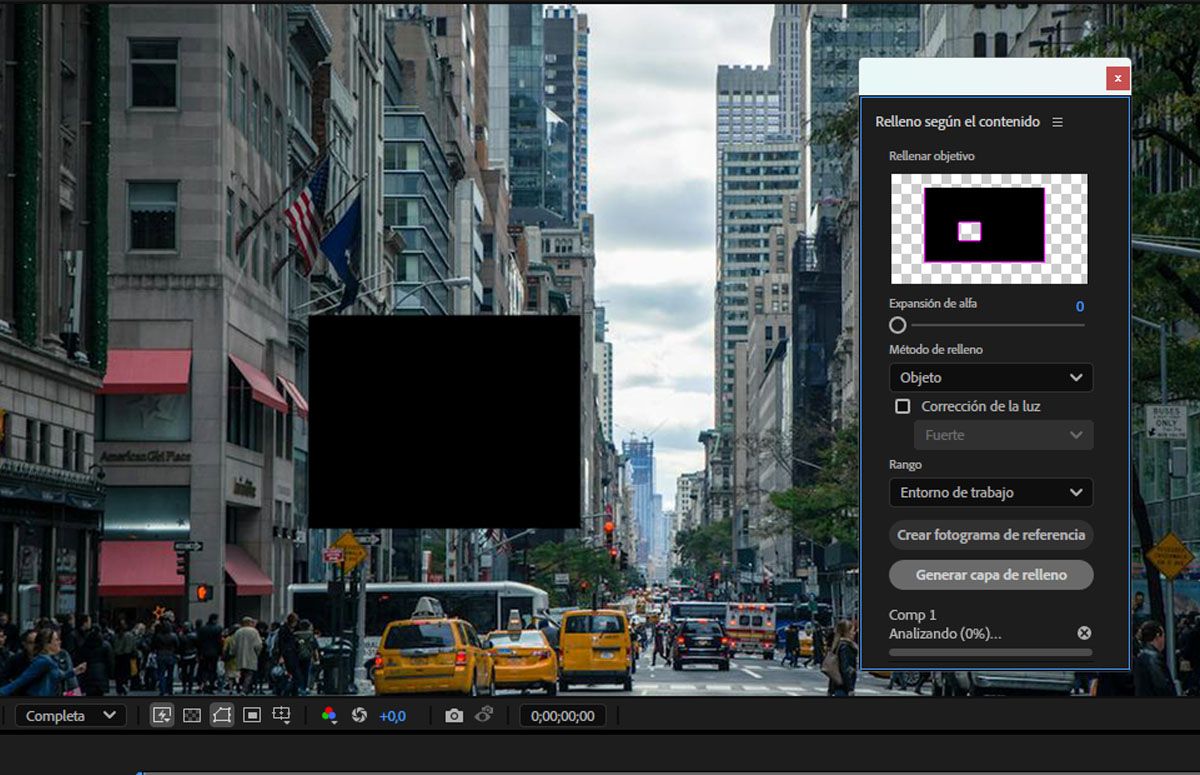Viewport: 1200px width, 775px height.
Task: Toggle the Transparency Grid in the composition viewer
Action: (190, 715)
